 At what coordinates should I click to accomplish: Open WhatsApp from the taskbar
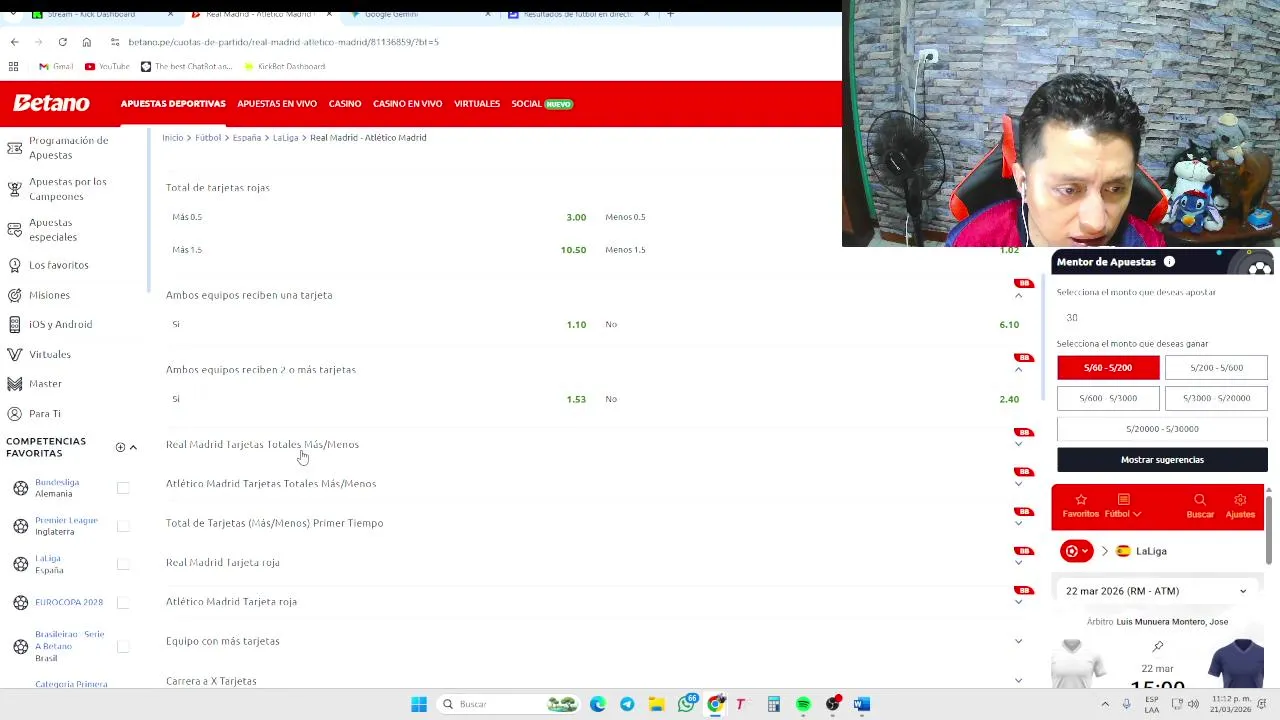[x=686, y=704]
